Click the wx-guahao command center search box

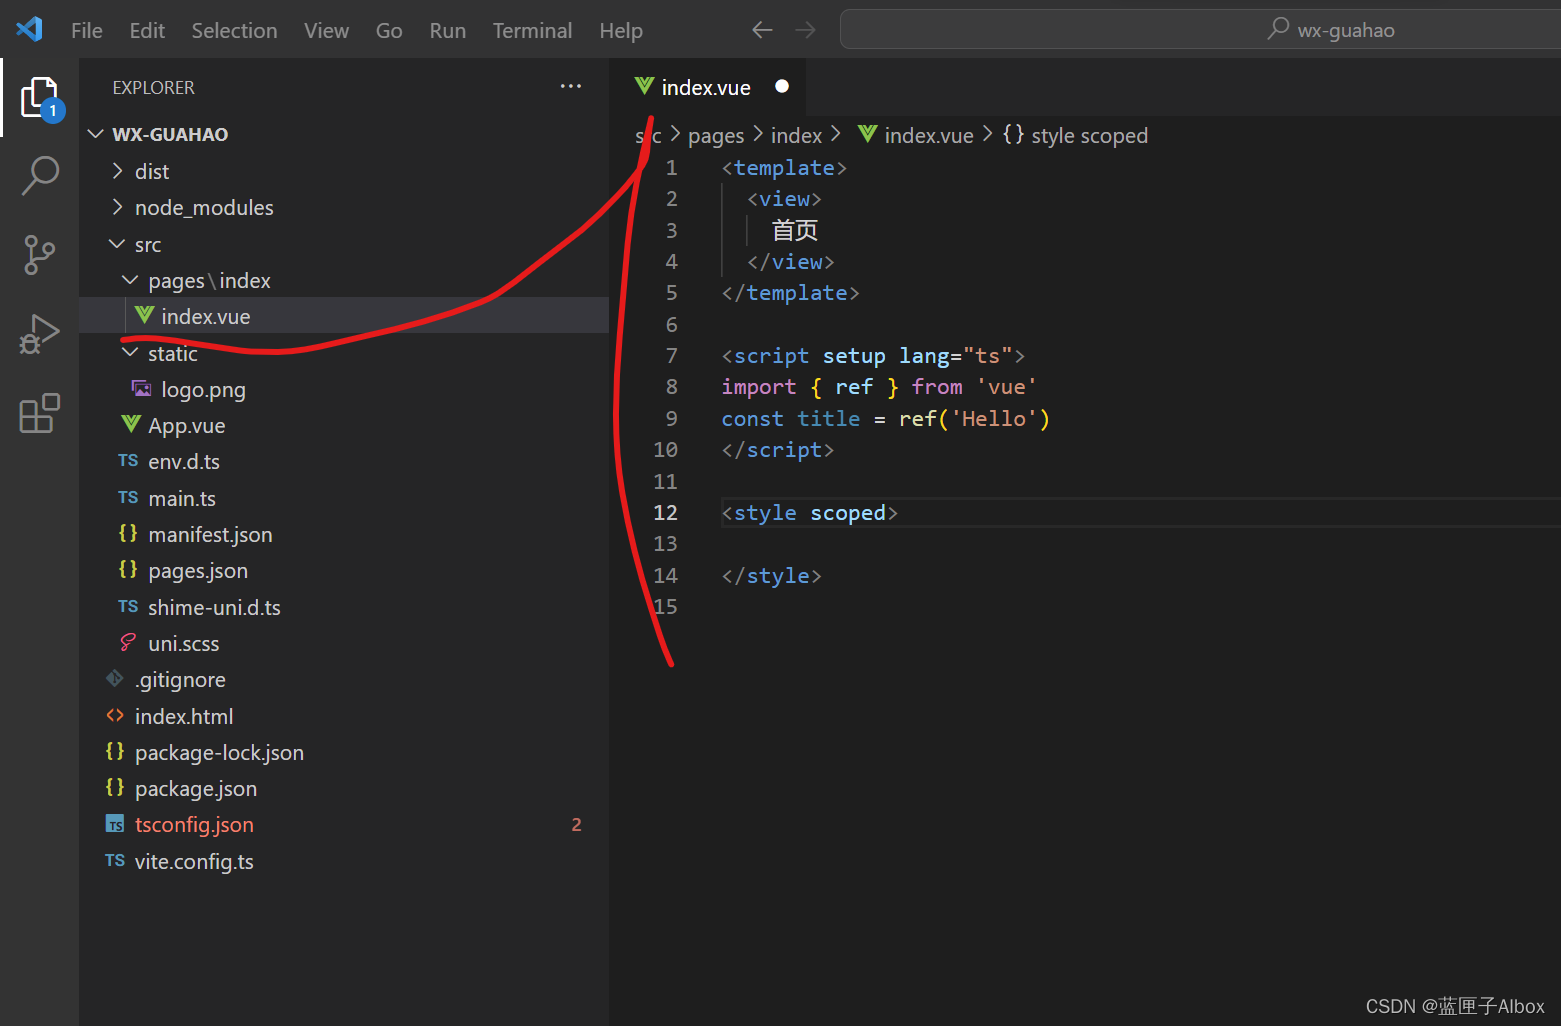(x=1200, y=30)
